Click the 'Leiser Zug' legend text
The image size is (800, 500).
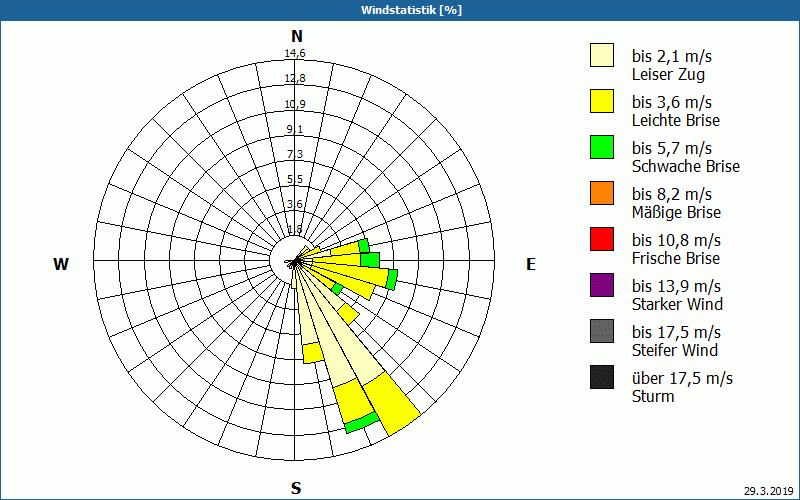click(668, 74)
